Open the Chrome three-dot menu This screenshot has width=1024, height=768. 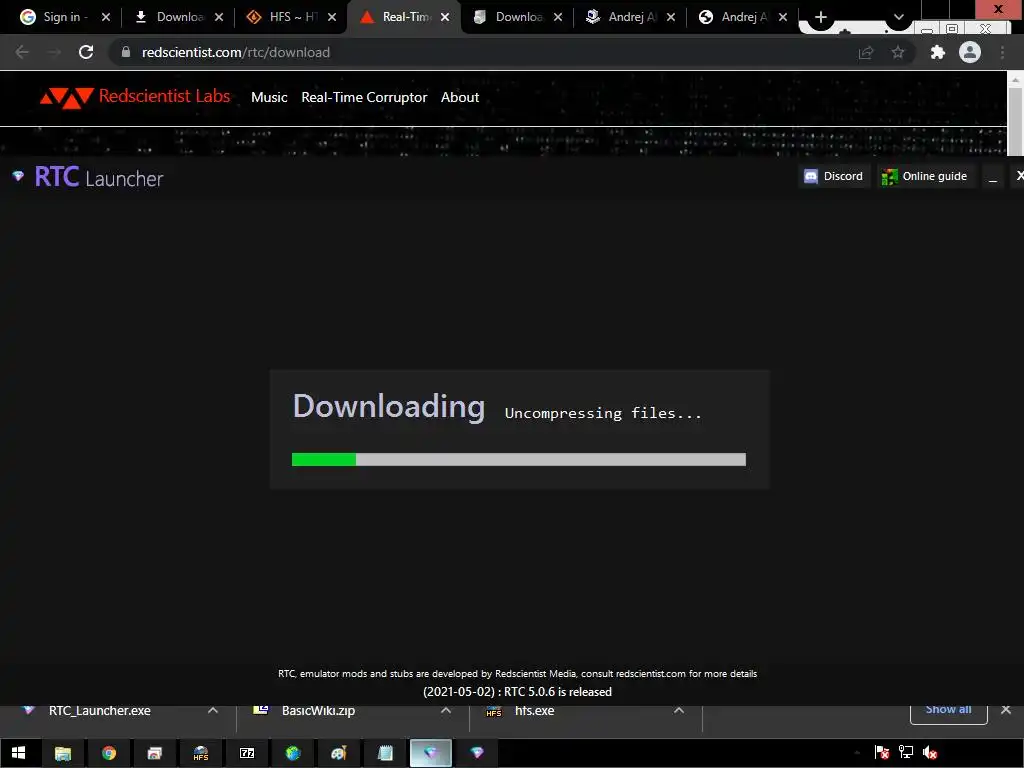(x=1002, y=52)
